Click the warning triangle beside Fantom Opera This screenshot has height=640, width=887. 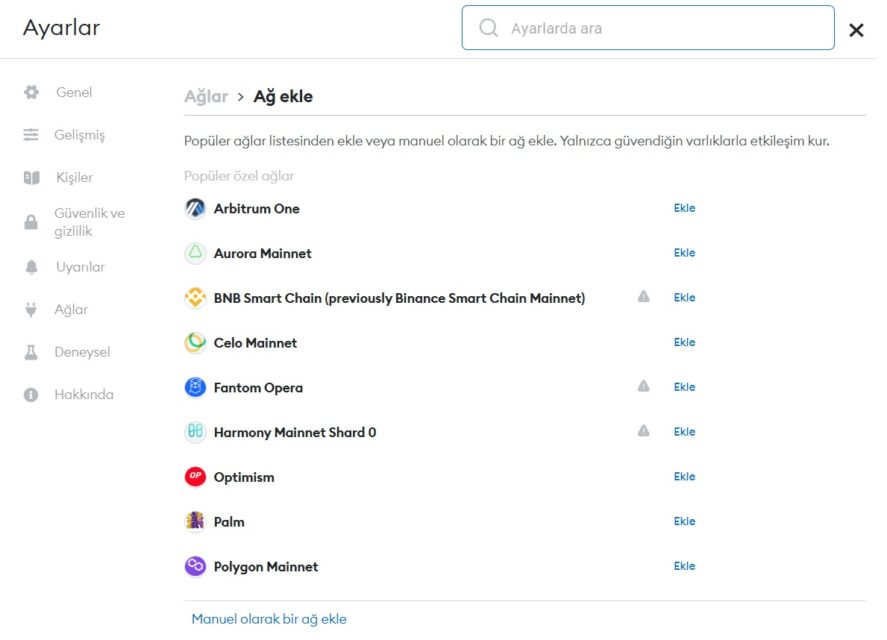pyautogui.click(x=643, y=386)
